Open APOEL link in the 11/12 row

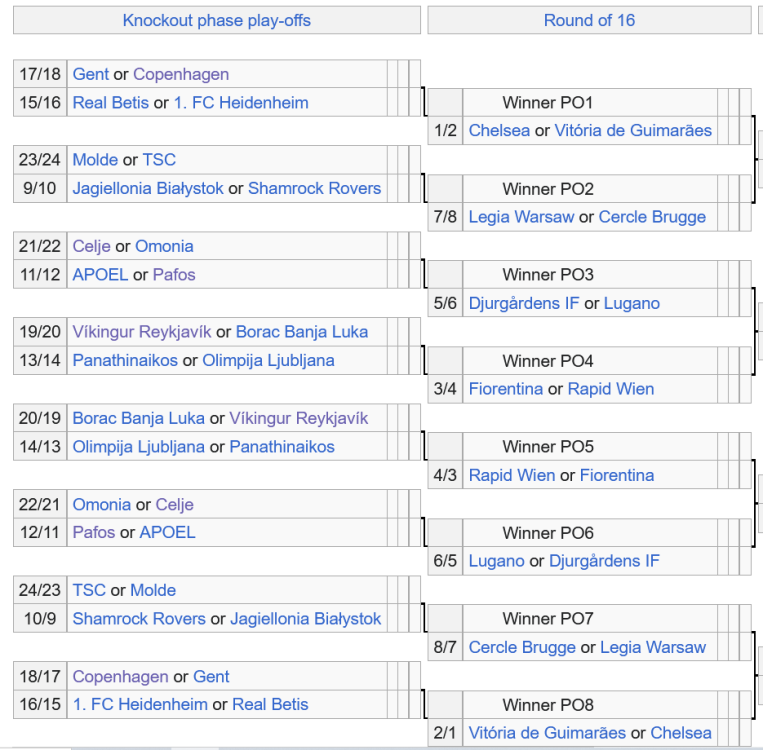coord(100,275)
